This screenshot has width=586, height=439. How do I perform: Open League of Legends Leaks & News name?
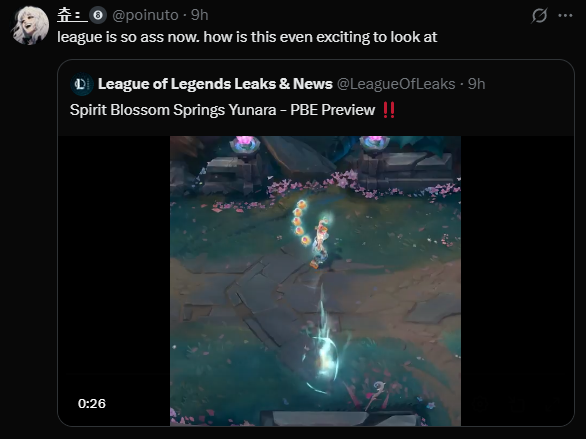[x=215, y=84]
